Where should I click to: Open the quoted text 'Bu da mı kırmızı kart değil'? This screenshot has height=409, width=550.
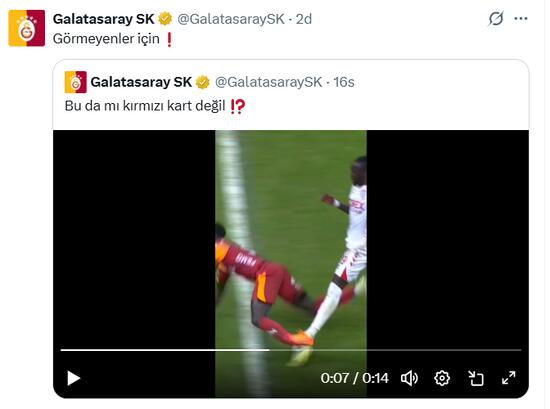145,106
